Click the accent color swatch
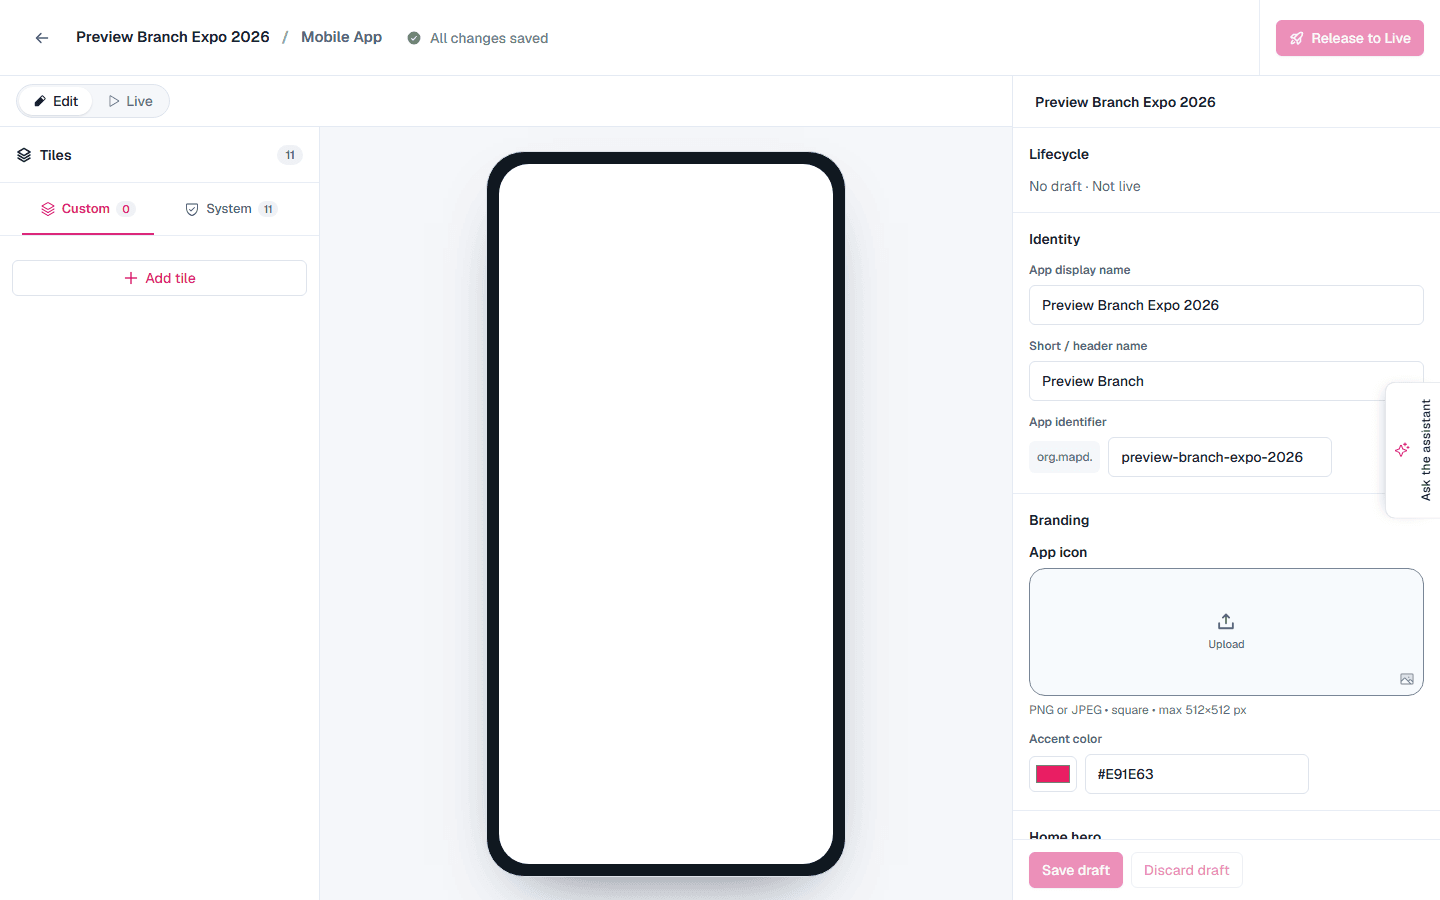This screenshot has width=1440, height=900. coord(1053,774)
